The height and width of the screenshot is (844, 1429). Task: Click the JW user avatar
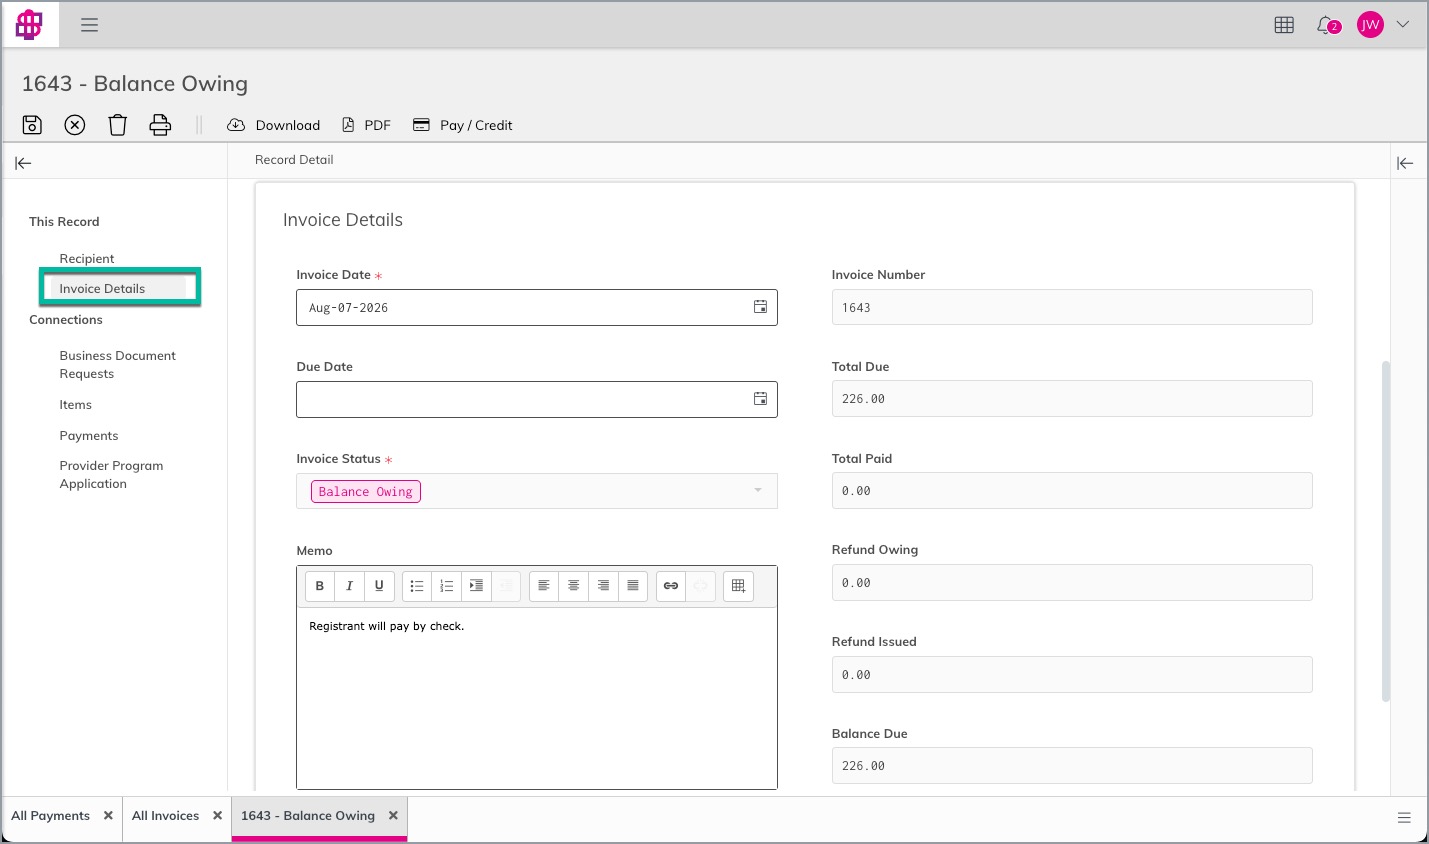1370,25
